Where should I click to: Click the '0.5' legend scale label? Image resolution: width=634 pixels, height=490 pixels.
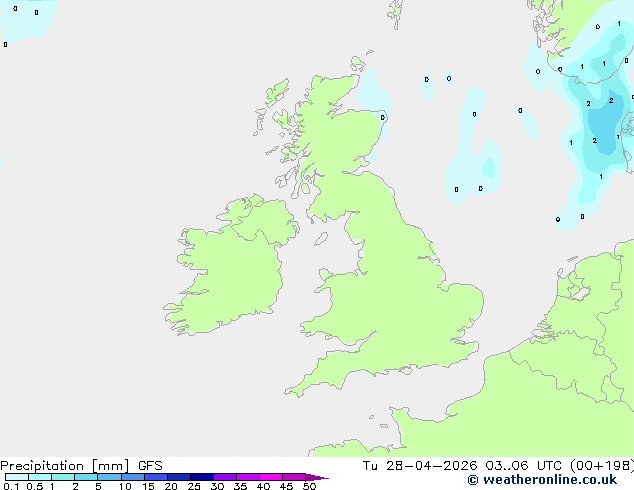point(35,486)
